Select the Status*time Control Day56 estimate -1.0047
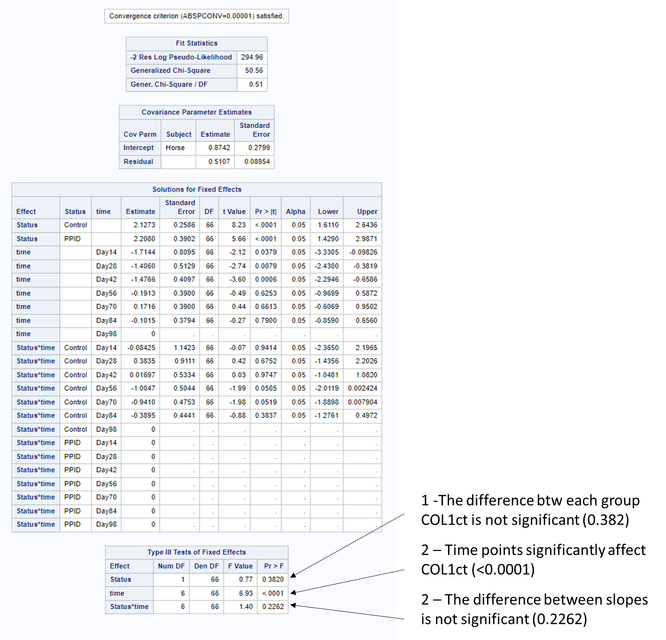The width and height of the screenshot is (666, 640). coord(141,388)
